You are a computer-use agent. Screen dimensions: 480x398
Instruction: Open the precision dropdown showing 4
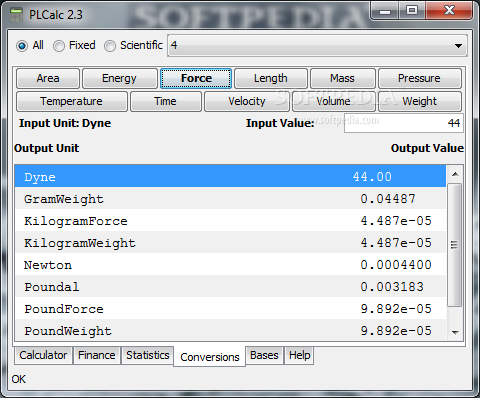[x=317, y=45]
